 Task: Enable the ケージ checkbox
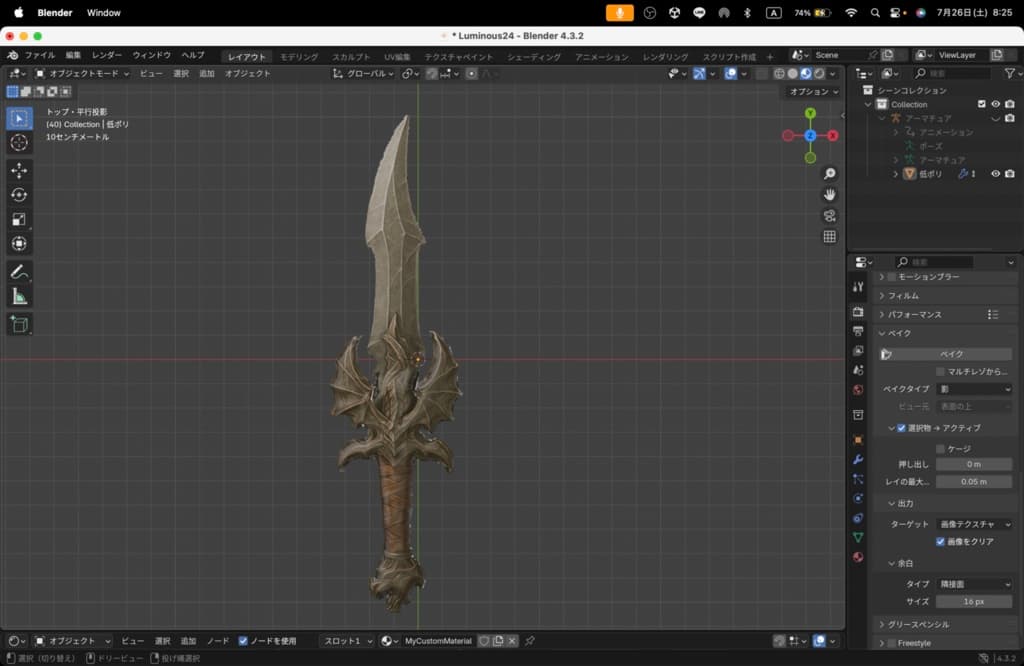(940, 449)
